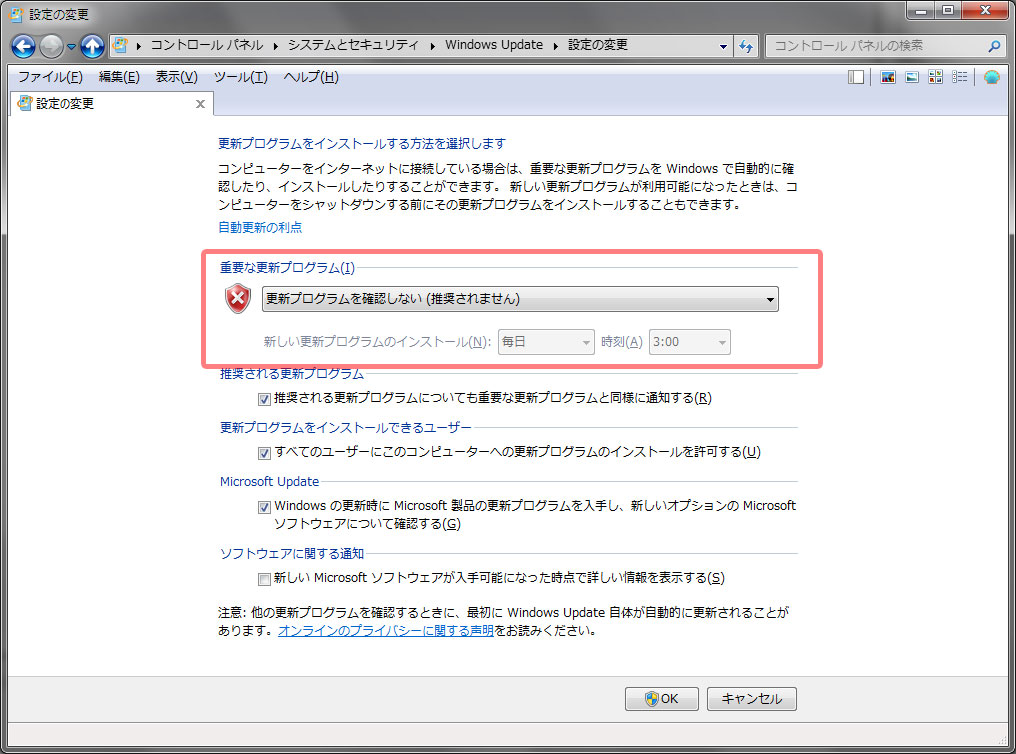Viewport: 1016px width, 754px height.
Task: Expand arrow after システムとセキュリティ breadcrumb
Action: coord(432,46)
